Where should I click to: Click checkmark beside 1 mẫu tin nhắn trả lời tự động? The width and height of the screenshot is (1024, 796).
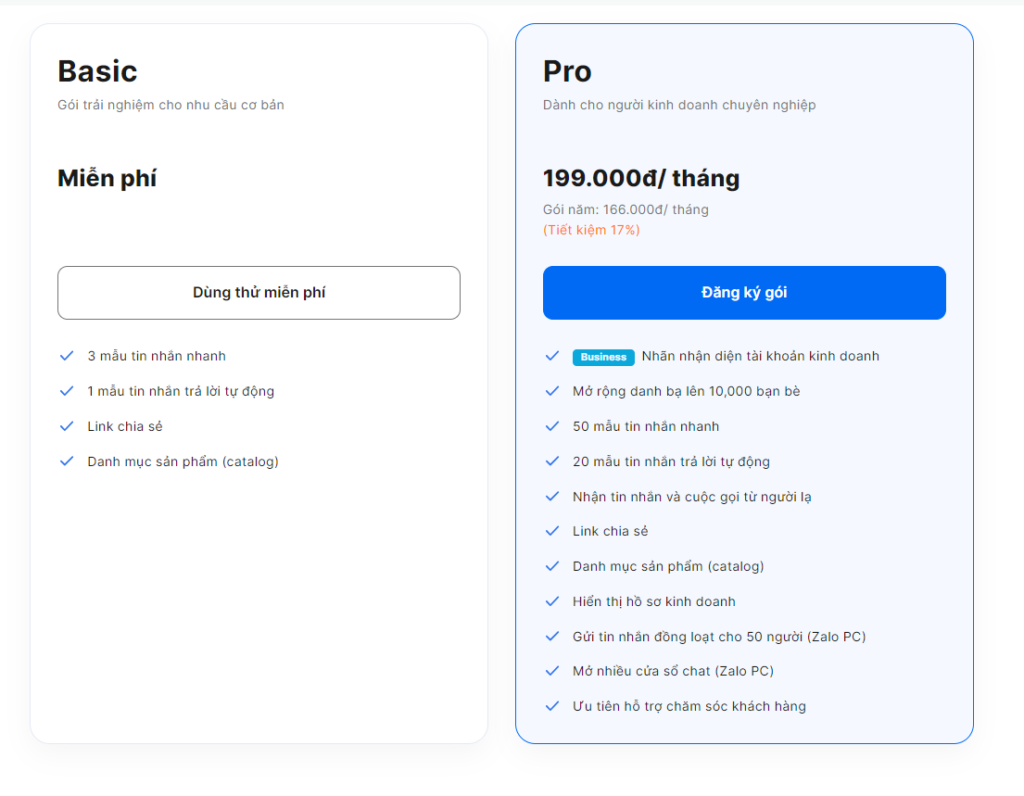coord(67,391)
